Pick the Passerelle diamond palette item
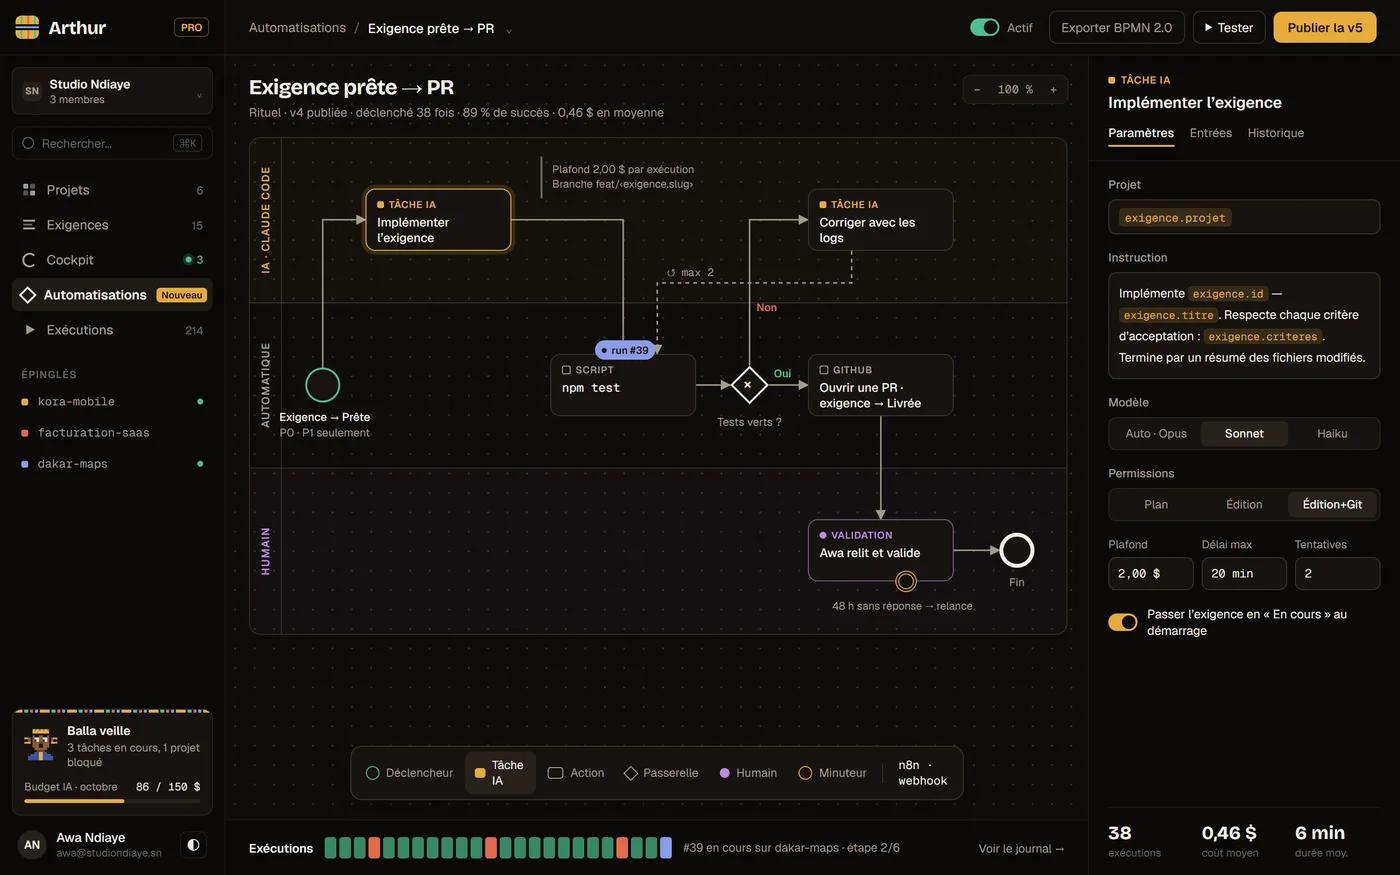This screenshot has width=1400, height=875. point(661,773)
